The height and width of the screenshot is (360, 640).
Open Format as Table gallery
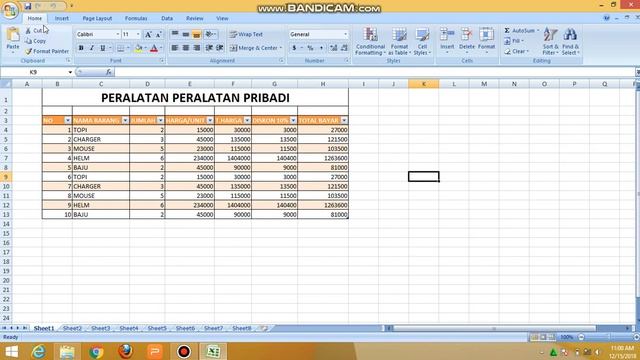point(399,41)
